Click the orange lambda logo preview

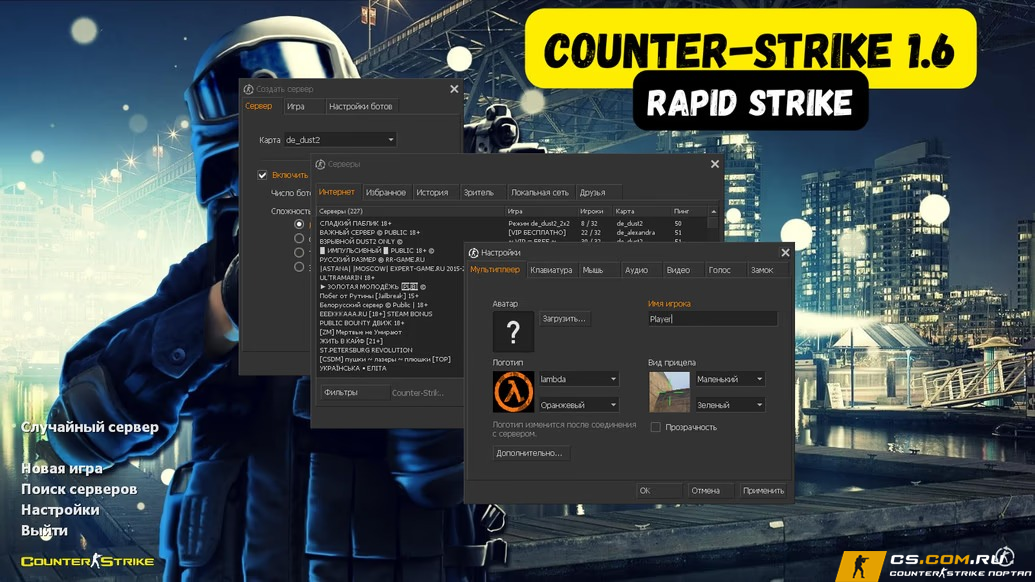click(513, 391)
